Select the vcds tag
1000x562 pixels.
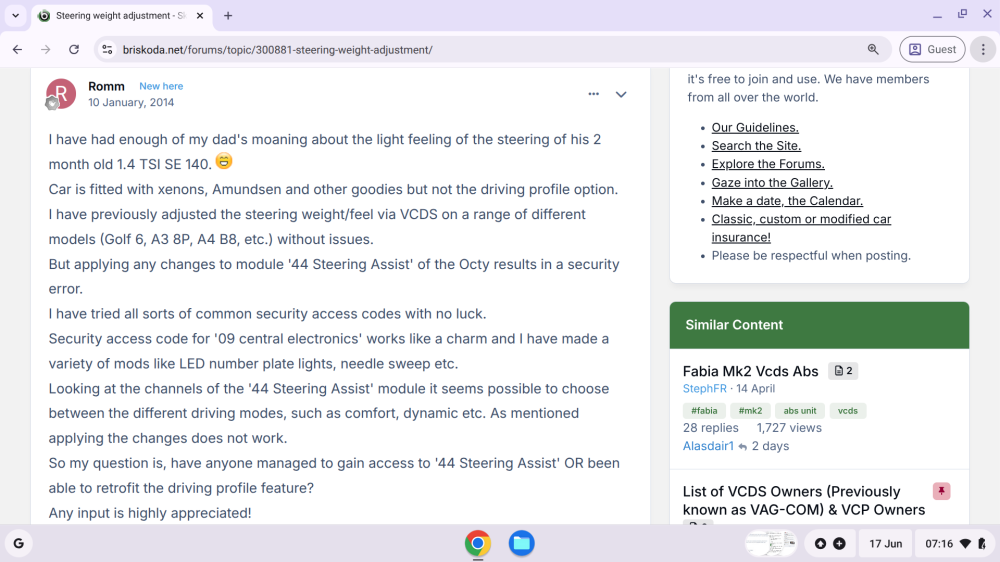click(x=848, y=411)
